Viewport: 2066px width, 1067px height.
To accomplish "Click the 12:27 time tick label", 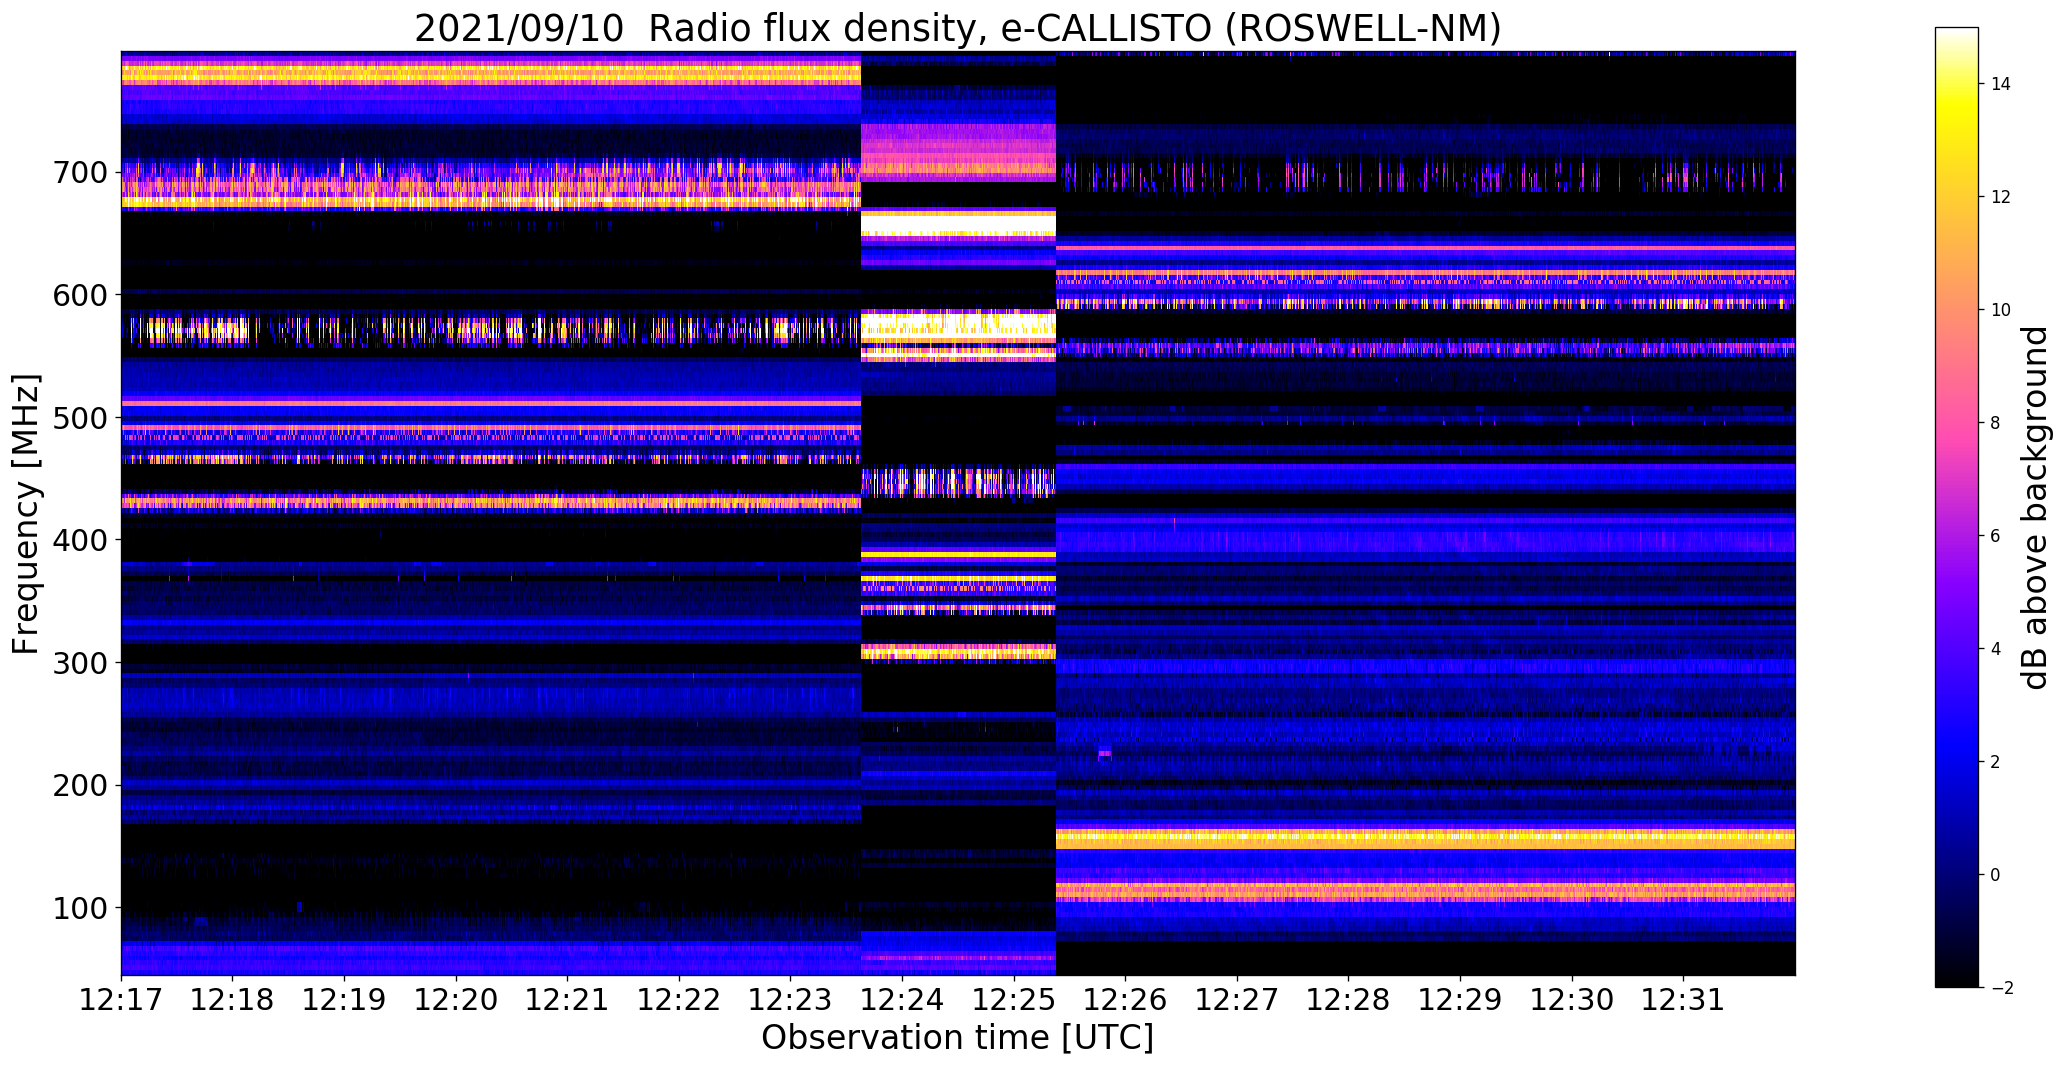I will pos(1237,1000).
